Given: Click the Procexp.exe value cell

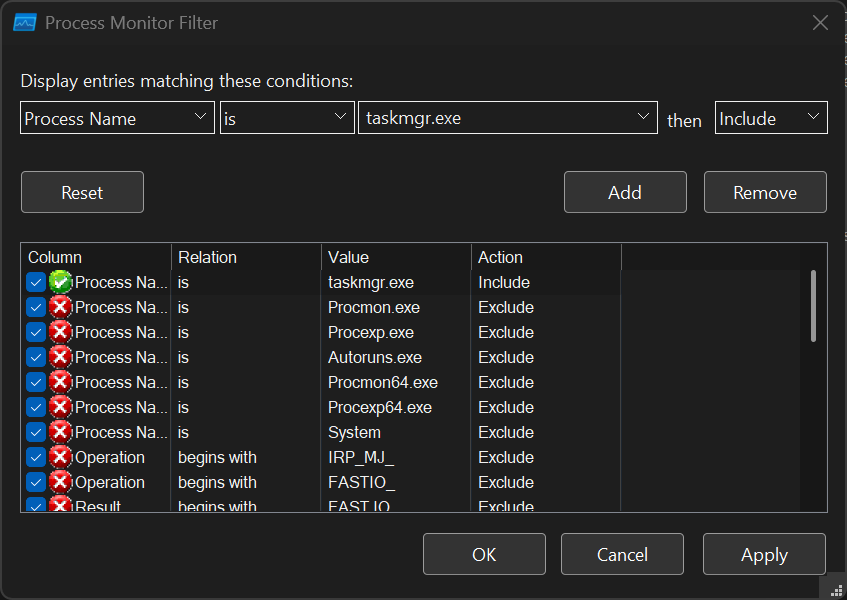Looking at the screenshot, I should click(396, 332).
